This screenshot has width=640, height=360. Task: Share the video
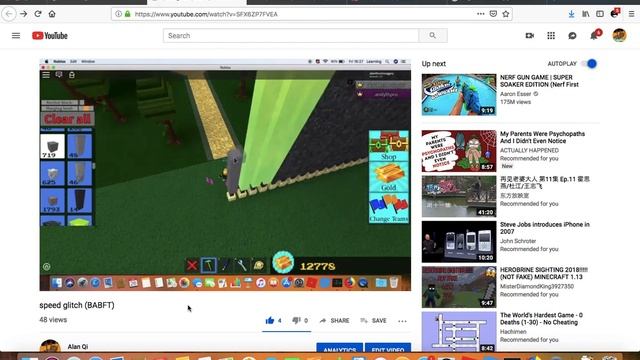pyautogui.click(x=334, y=320)
